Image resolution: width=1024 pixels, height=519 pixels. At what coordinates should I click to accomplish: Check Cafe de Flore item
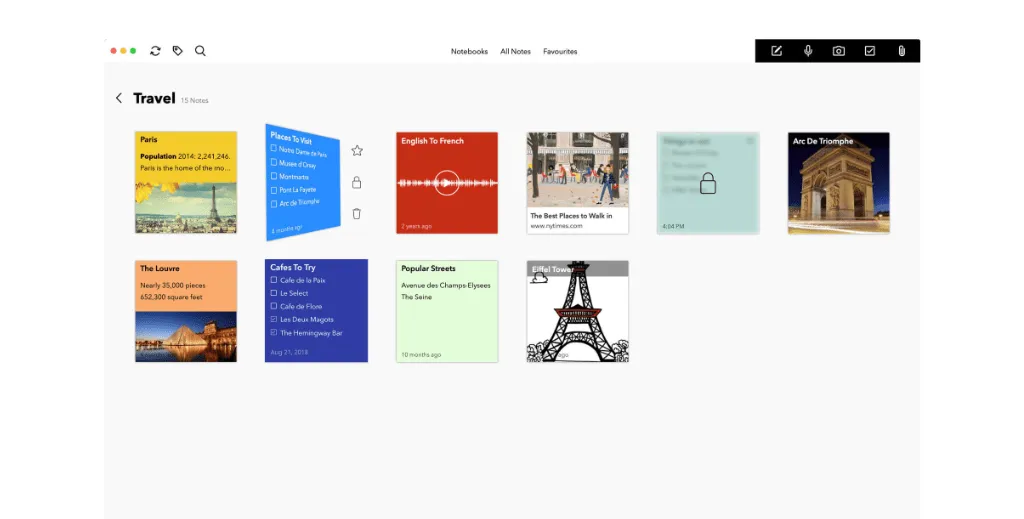274,306
